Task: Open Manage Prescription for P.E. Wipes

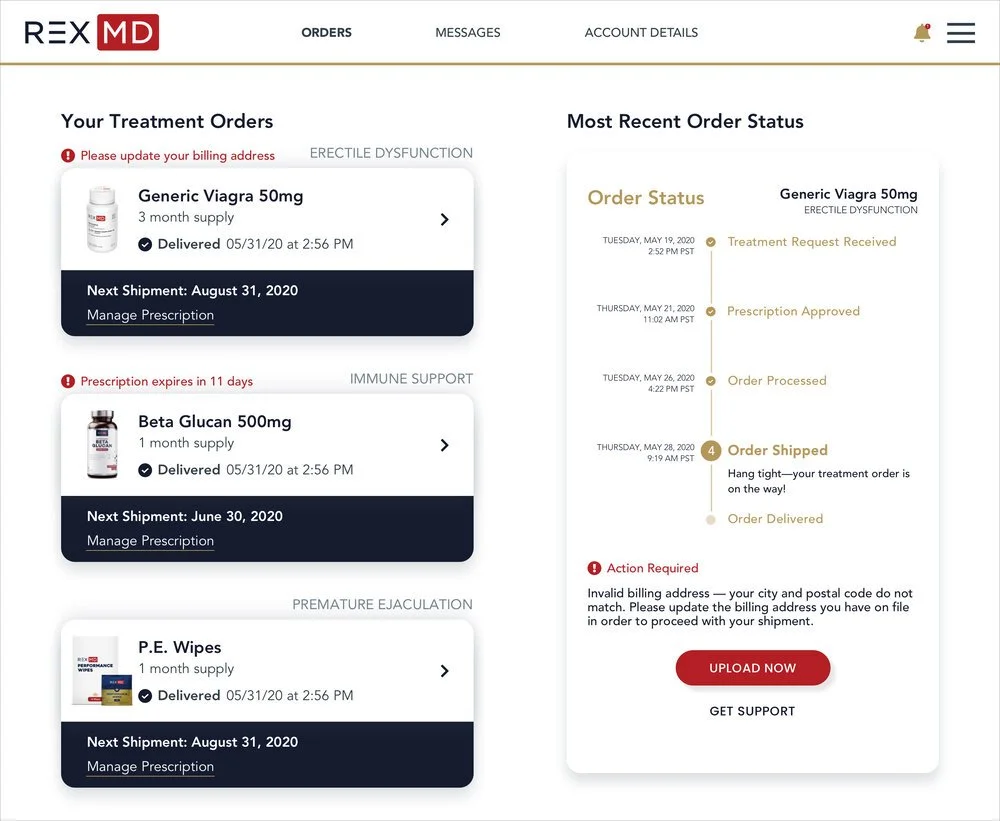Action: pyautogui.click(x=151, y=767)
